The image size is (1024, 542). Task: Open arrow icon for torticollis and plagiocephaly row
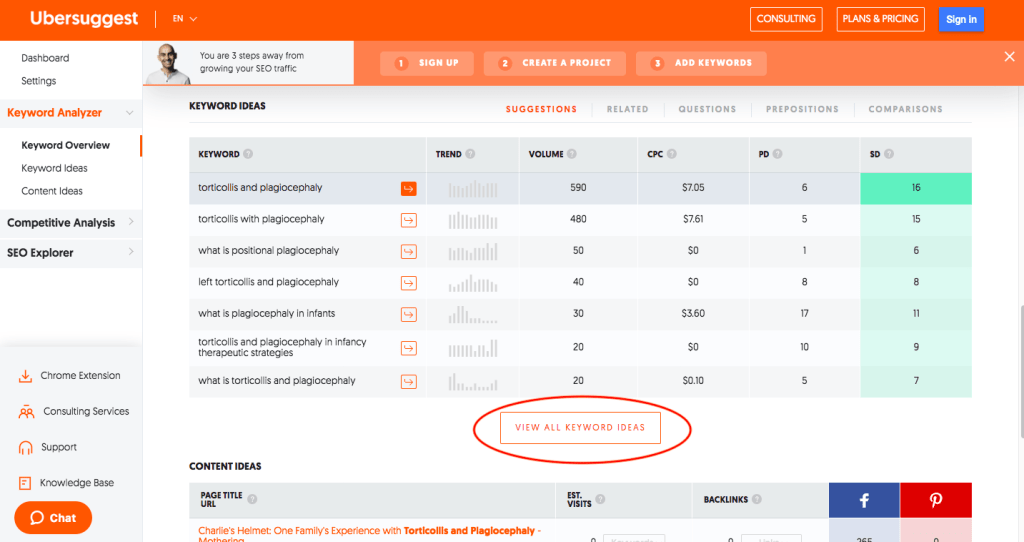pos(409,189)
